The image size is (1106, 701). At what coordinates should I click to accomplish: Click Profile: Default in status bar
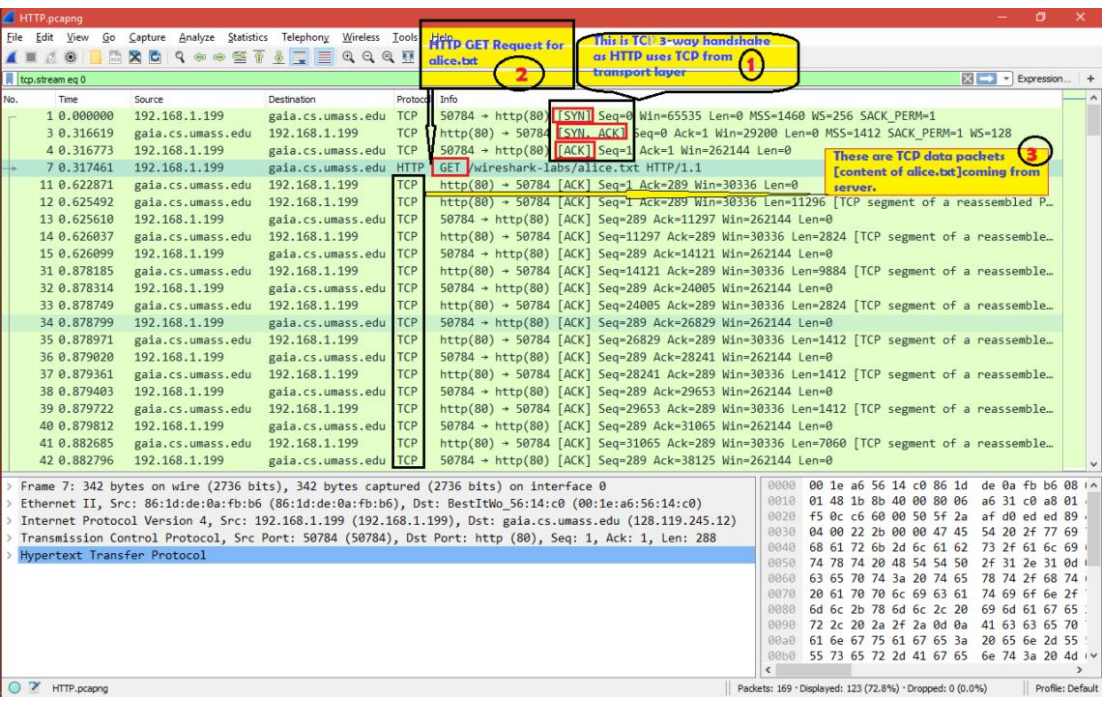point(1066,688)
